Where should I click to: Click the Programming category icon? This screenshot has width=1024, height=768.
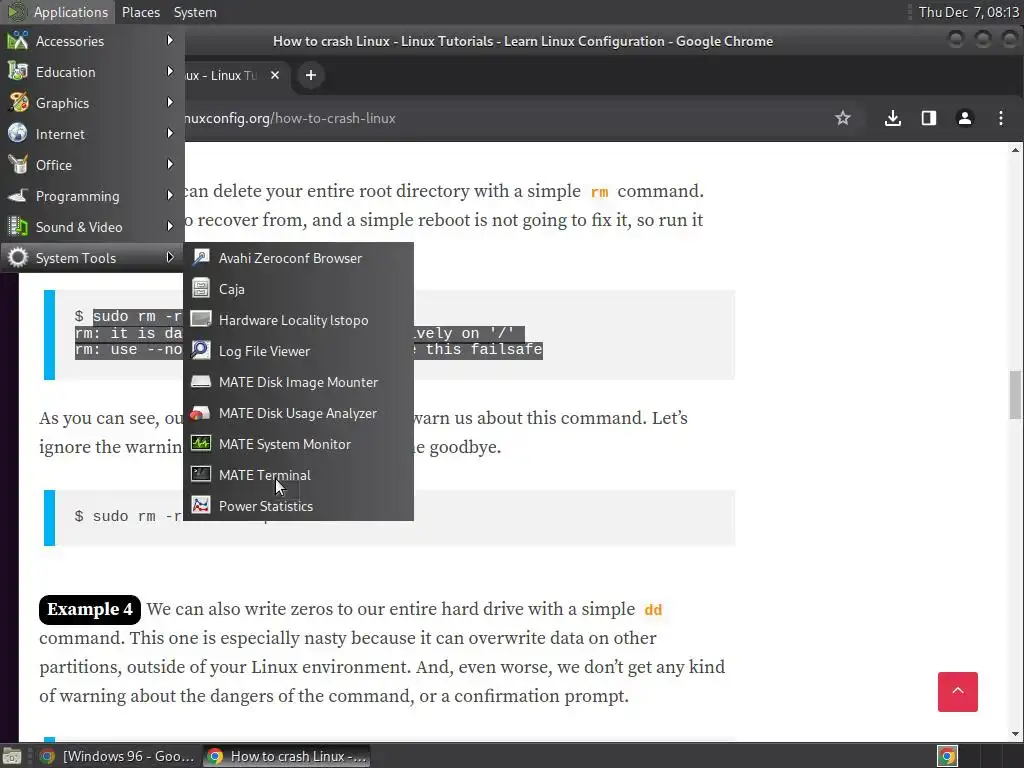[18, 196]
